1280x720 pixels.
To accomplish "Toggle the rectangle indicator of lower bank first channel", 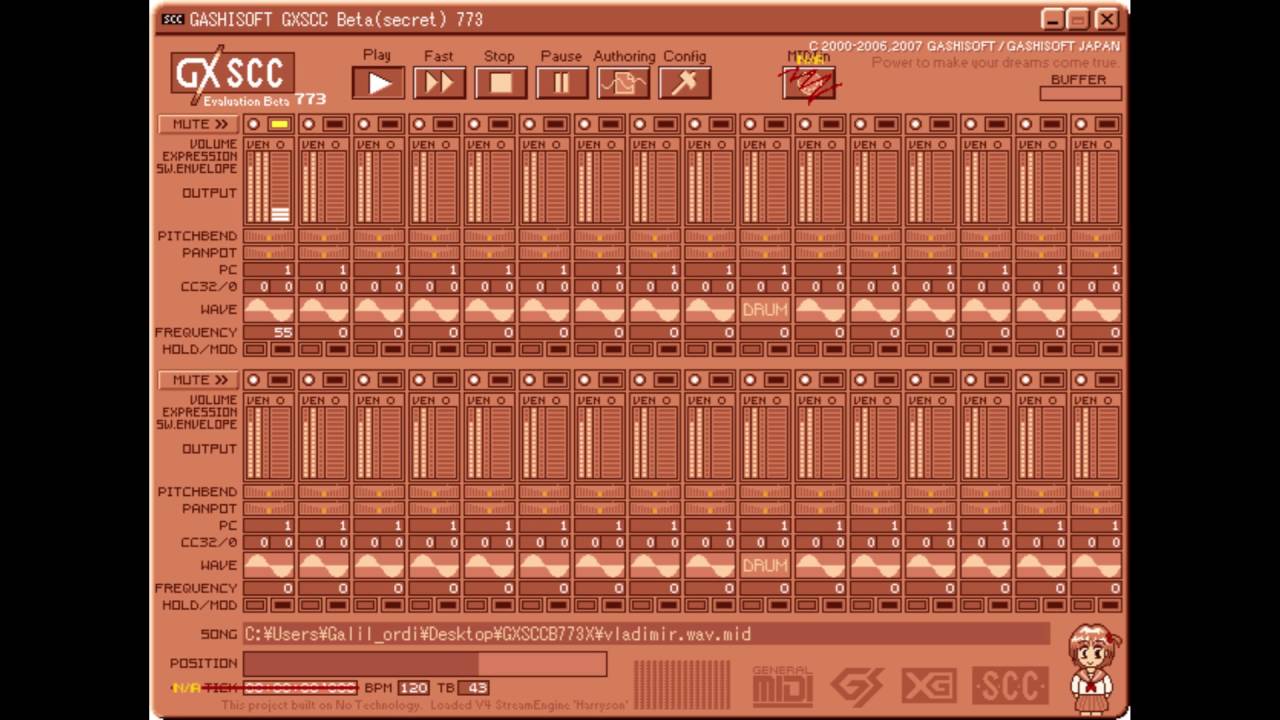I will point(279,380).
